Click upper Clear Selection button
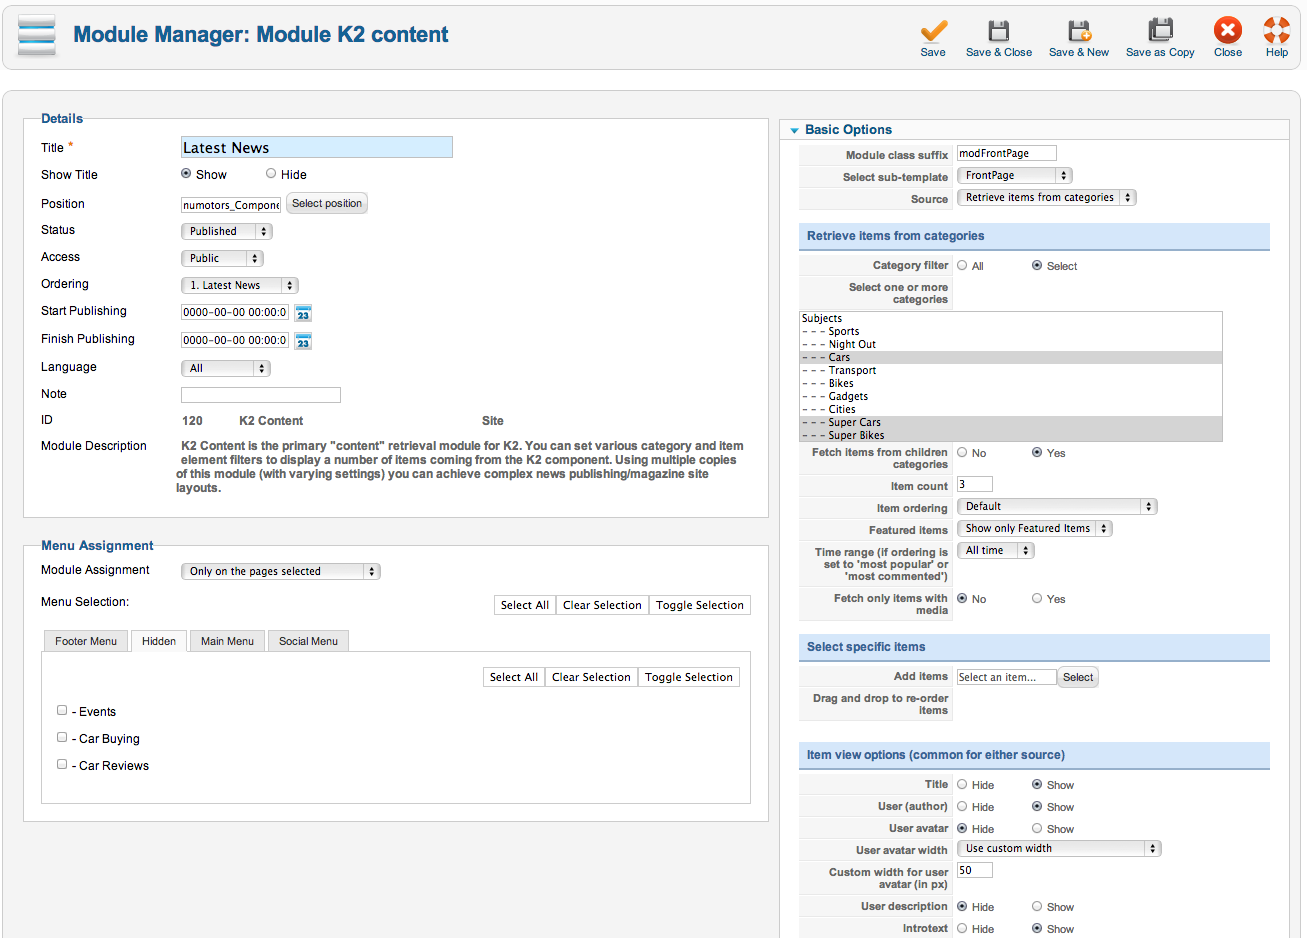Viewport: 1307px width, 938px height. (x=602, y=605)
